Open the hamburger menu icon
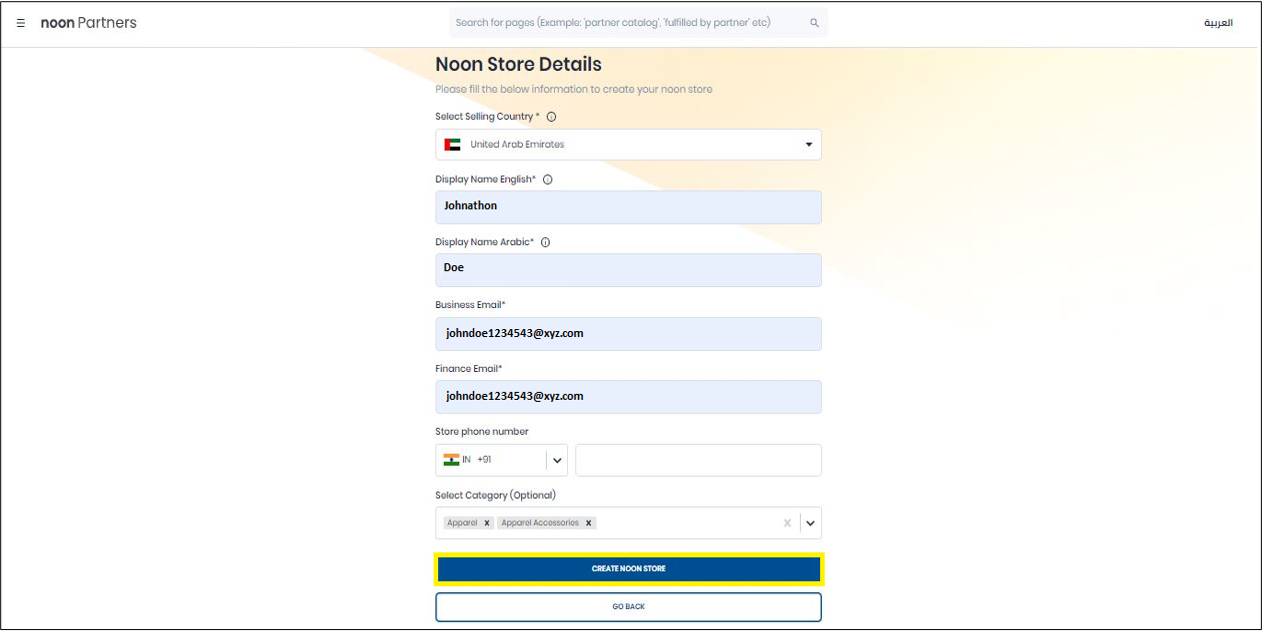The image size is (1264, 633). pos(21,23)
